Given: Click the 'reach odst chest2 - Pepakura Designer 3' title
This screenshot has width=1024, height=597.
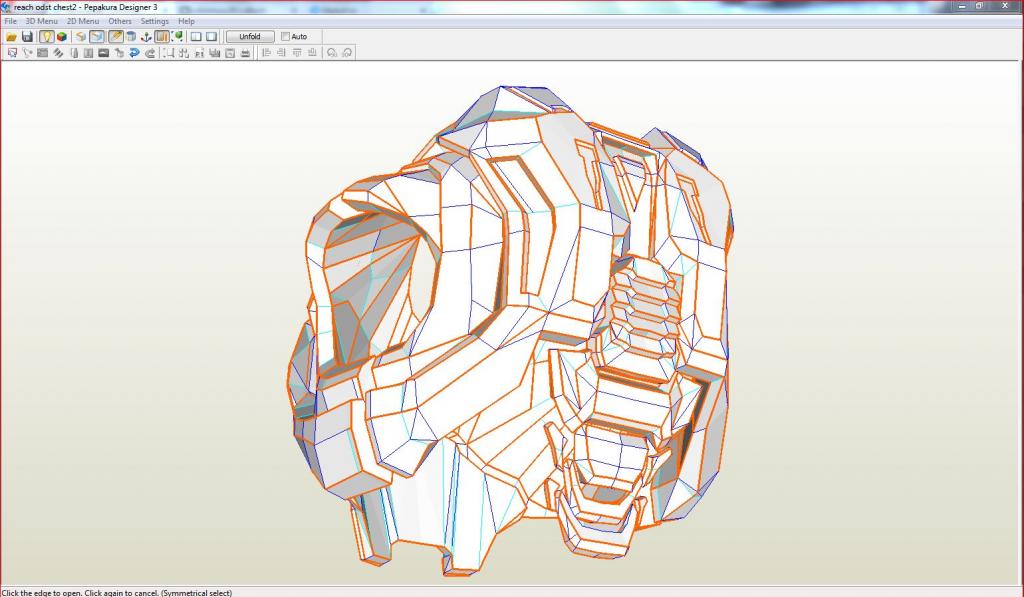Looking at the screenshot, I should pyautogui.click(x=86, y=7).
